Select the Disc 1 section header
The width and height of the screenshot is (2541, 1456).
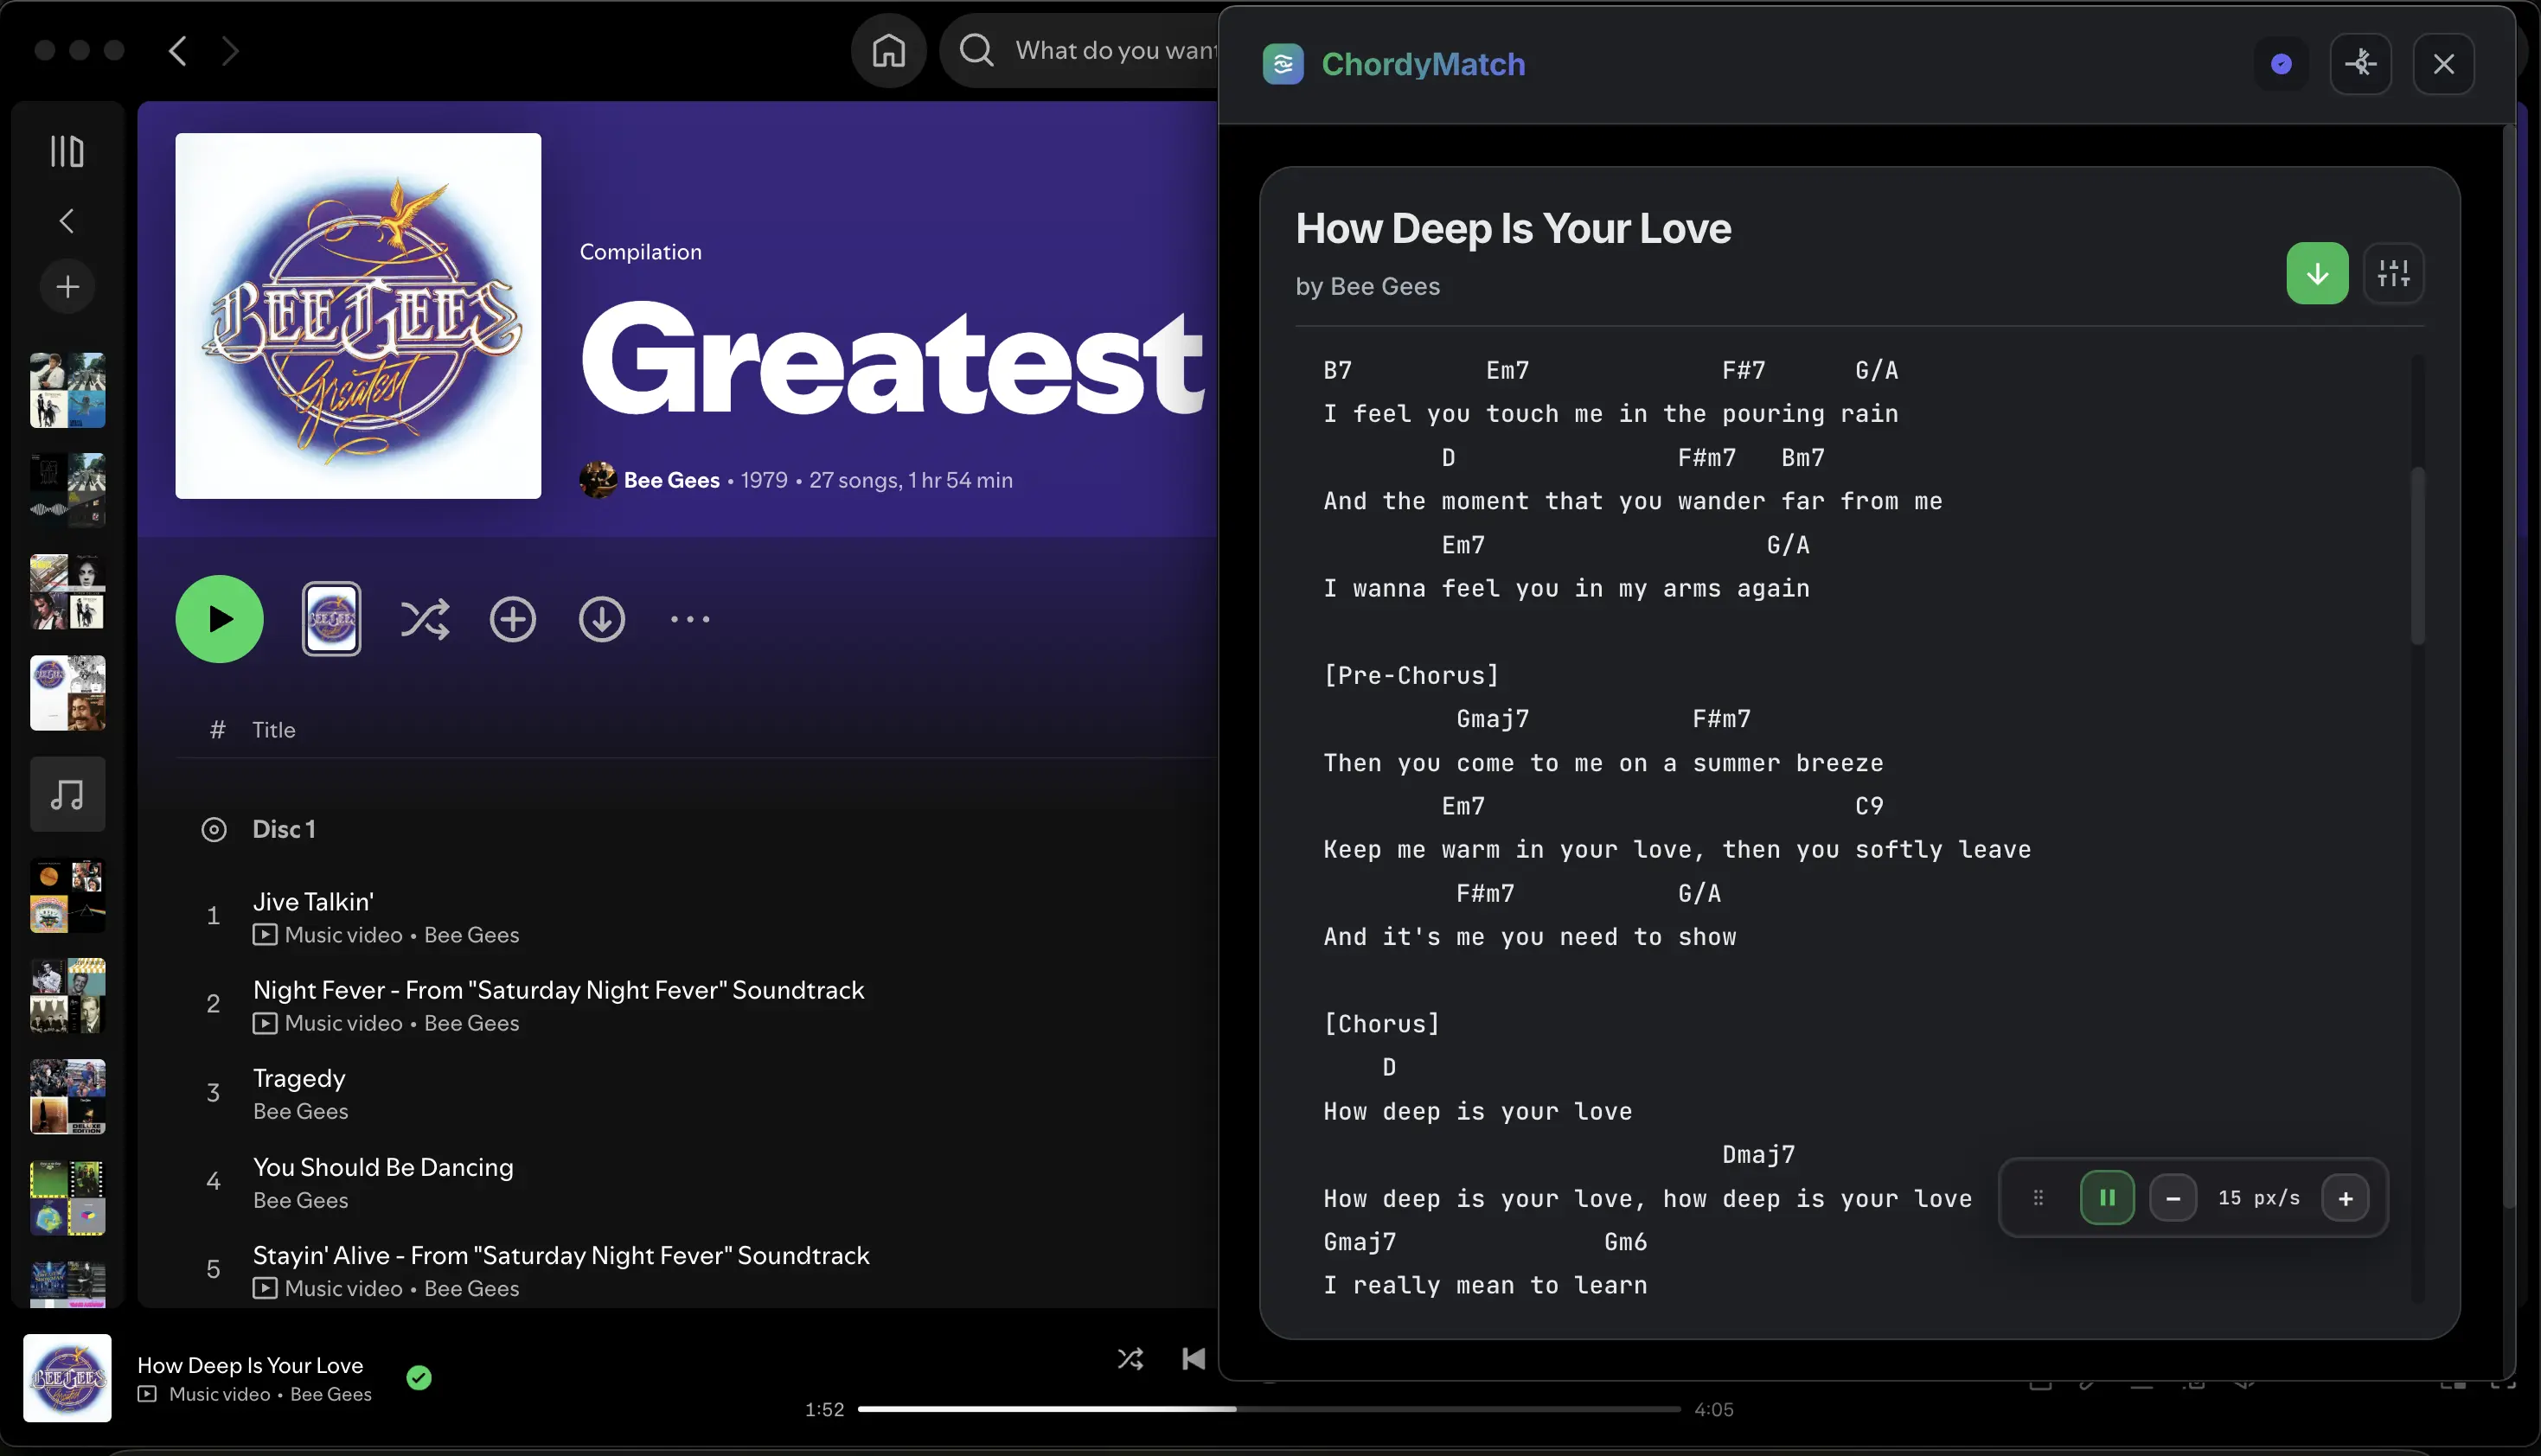[x=283, y=829]
